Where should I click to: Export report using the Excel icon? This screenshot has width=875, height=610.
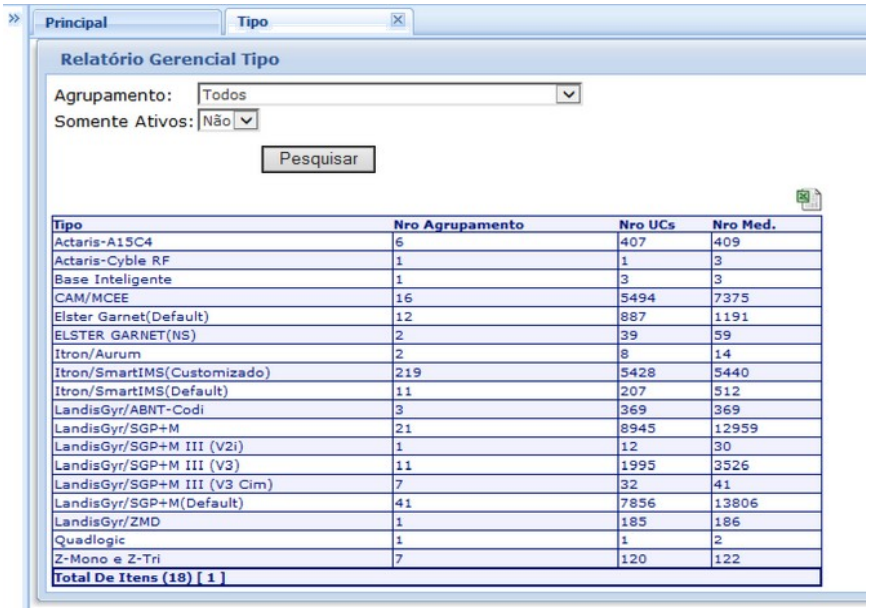point(809,200)
